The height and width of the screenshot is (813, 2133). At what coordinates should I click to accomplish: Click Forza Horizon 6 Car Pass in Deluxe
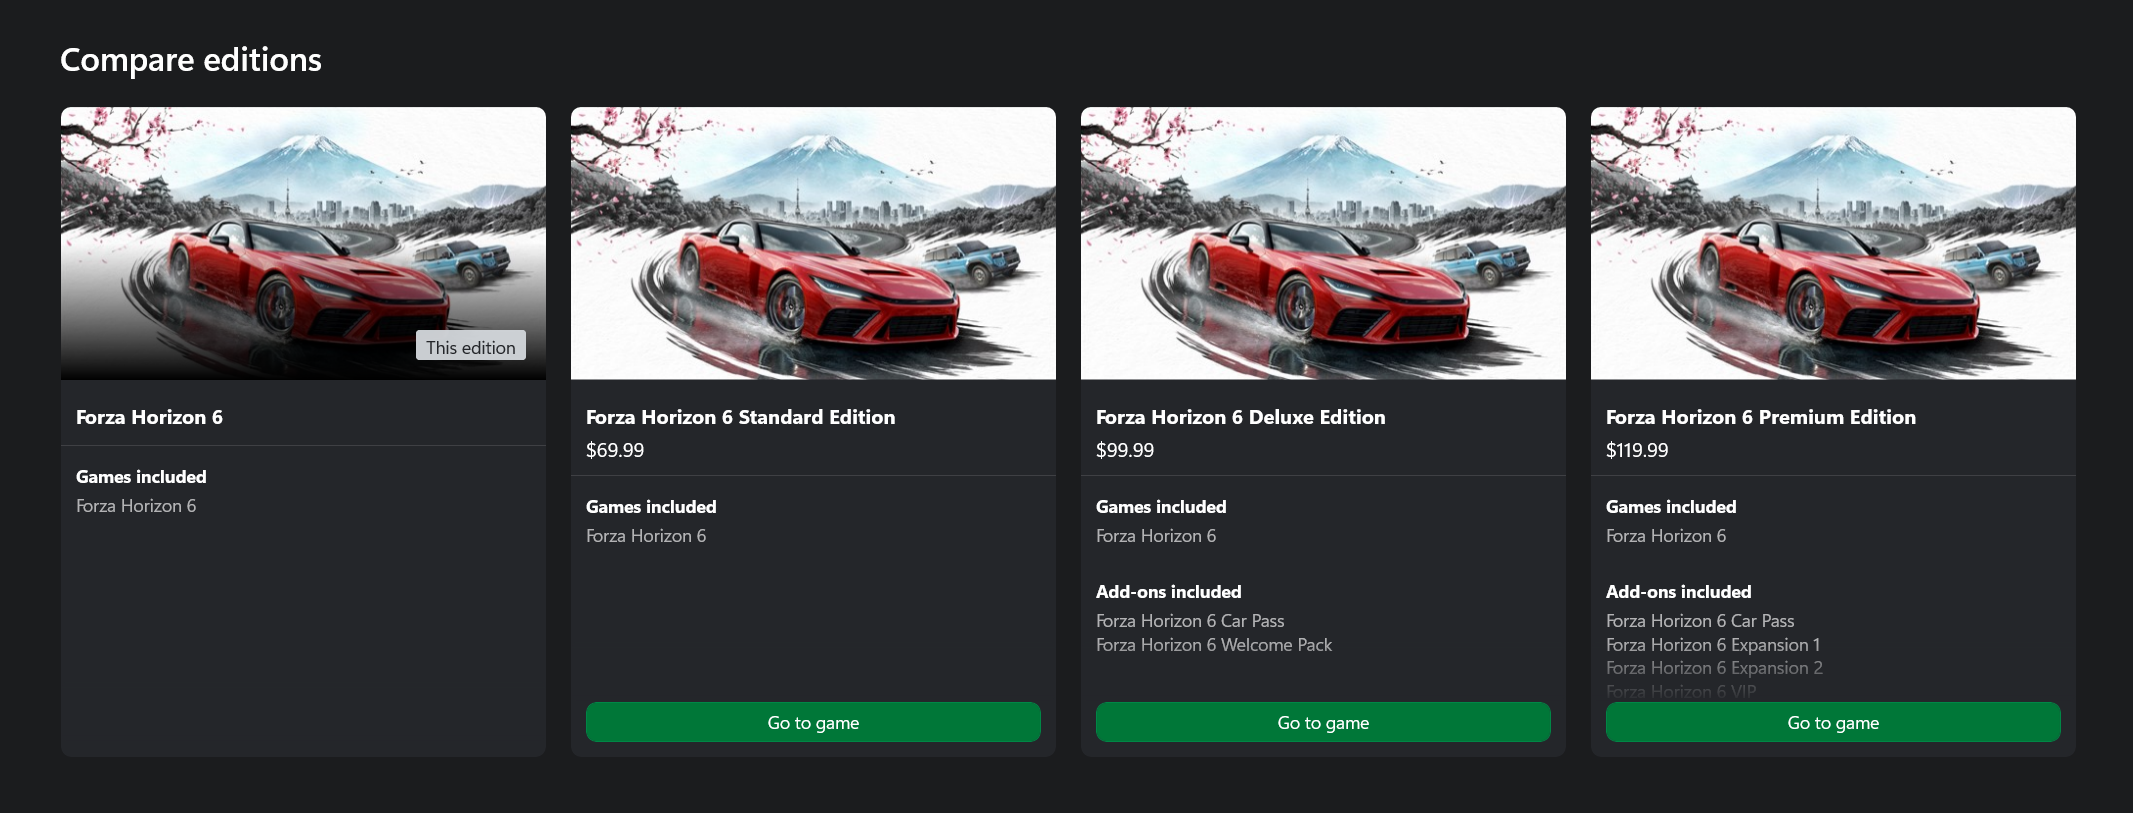coord(1190,621)
